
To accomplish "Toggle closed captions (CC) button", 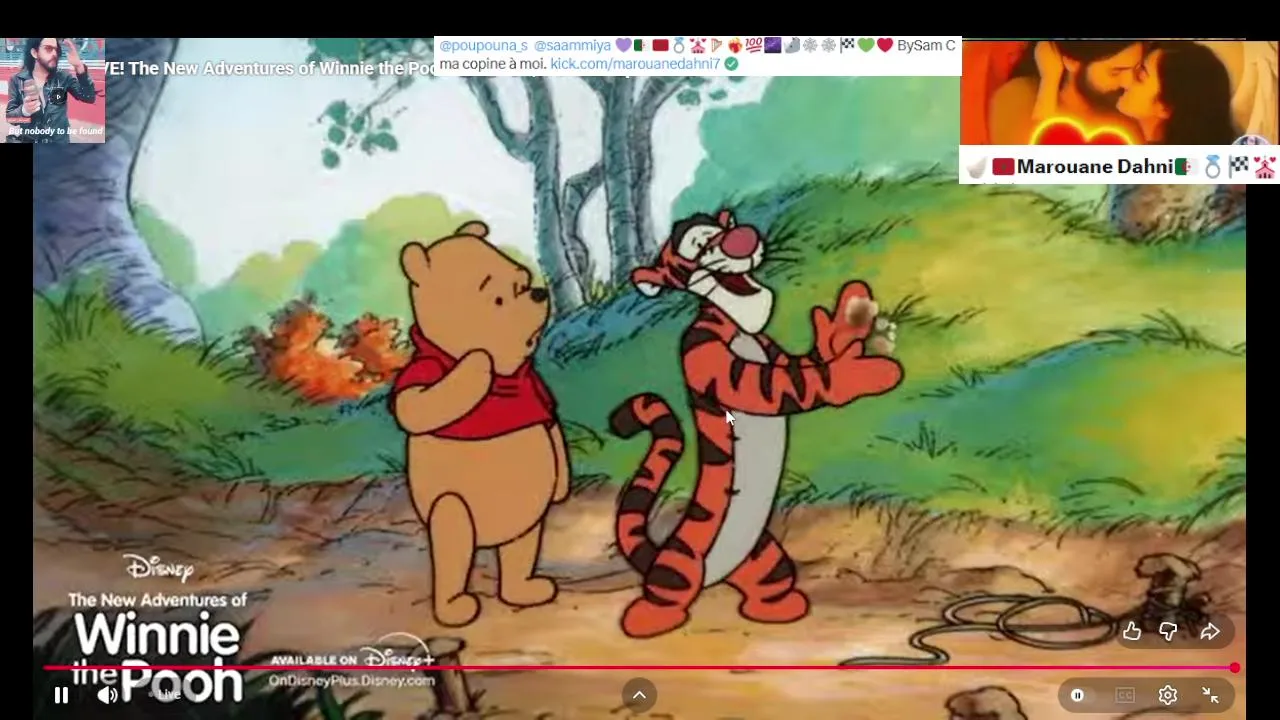I will pos(1125,695).
